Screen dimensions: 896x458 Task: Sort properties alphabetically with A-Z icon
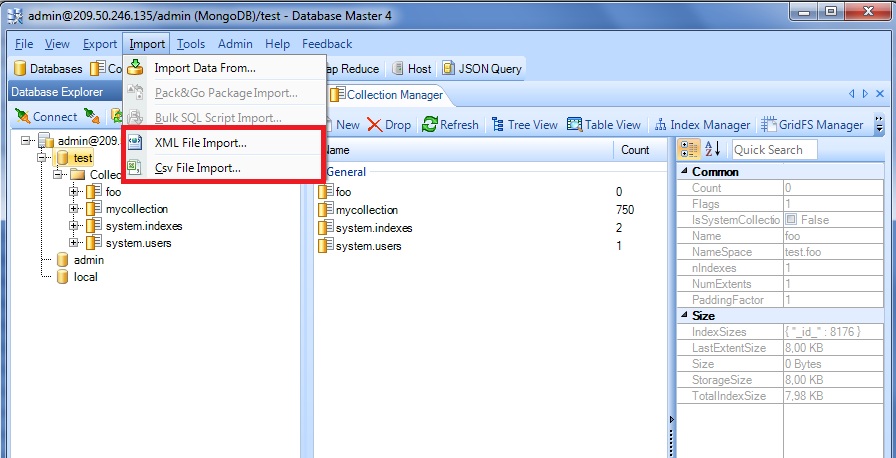pos(713,149)
